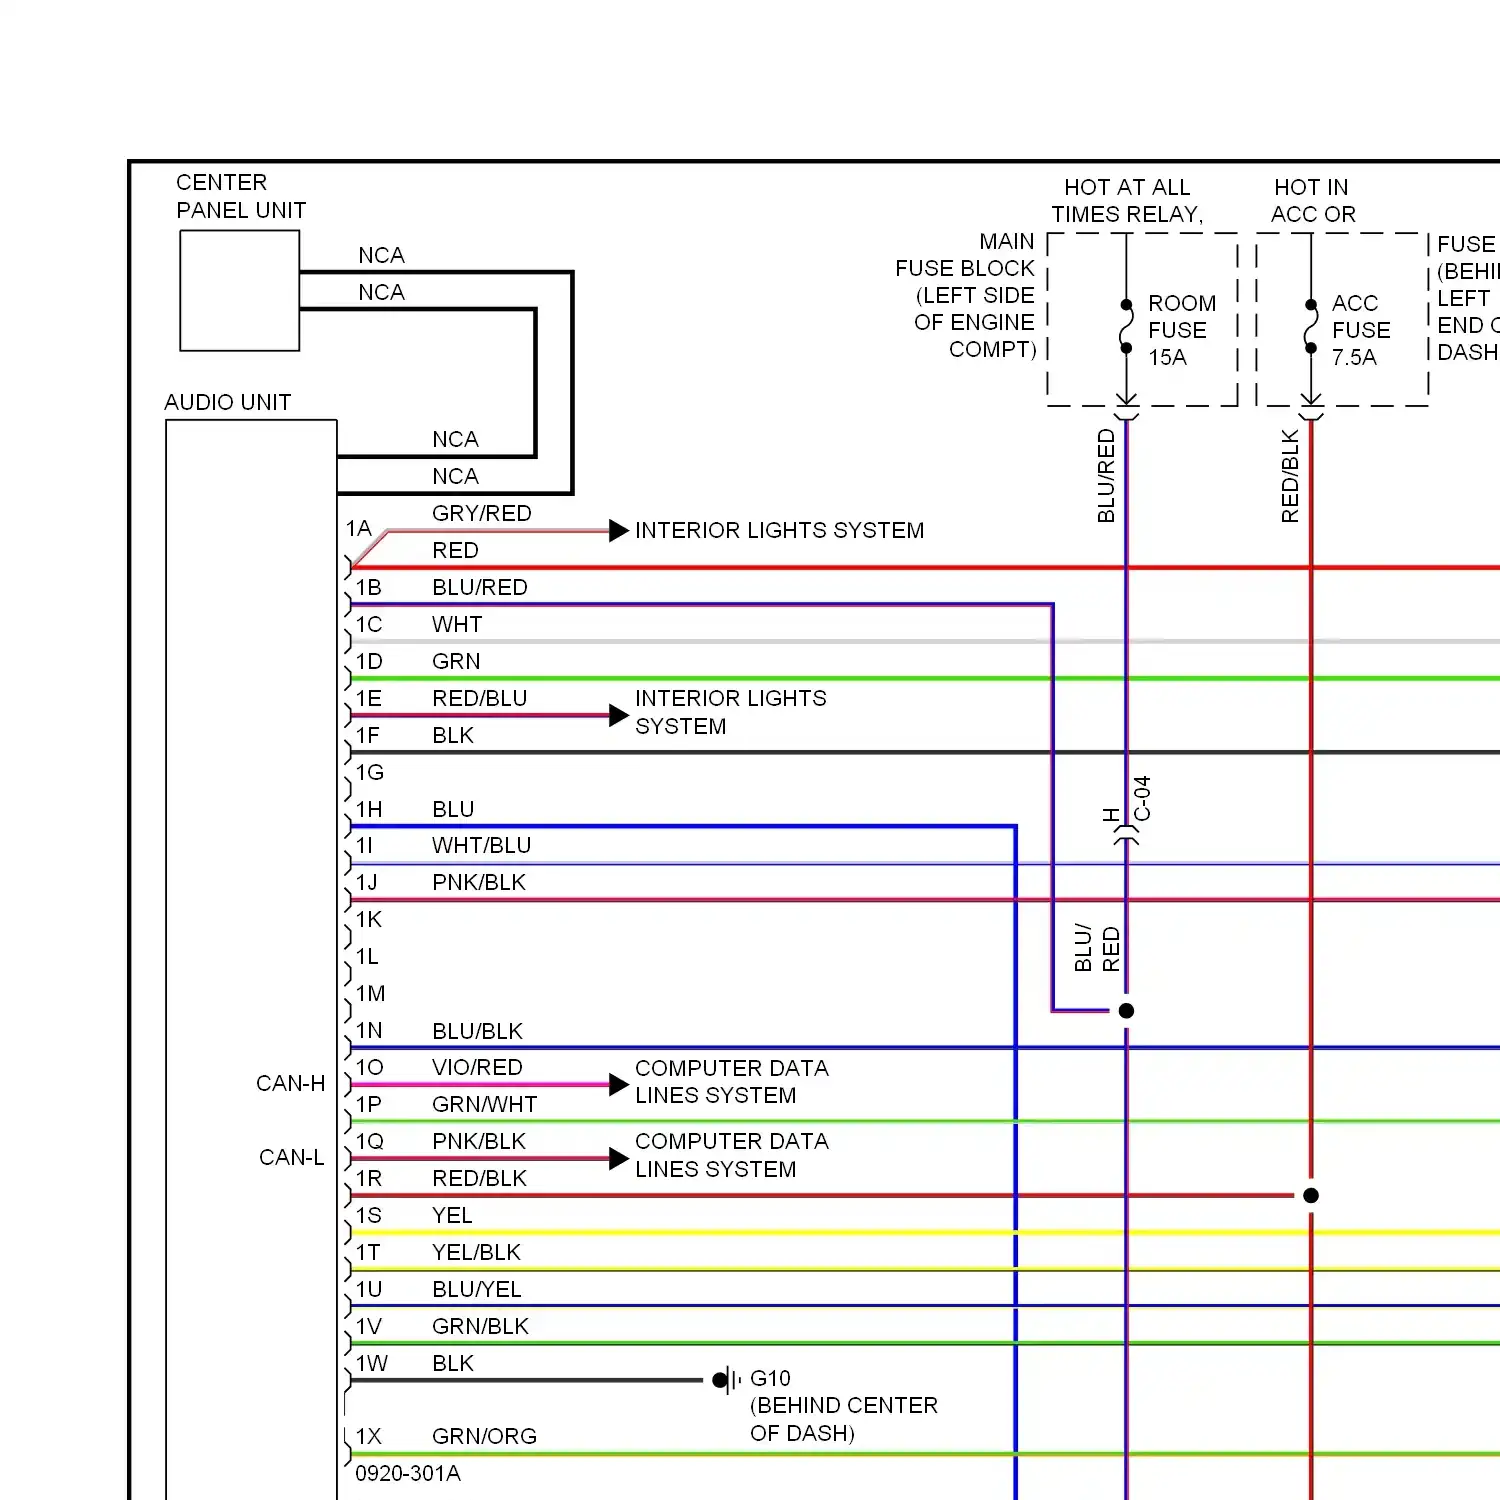The width and height of the screenshot is (1500, 1500).
Task: Click the G10 ground symbol
Action: point(726,1380)
